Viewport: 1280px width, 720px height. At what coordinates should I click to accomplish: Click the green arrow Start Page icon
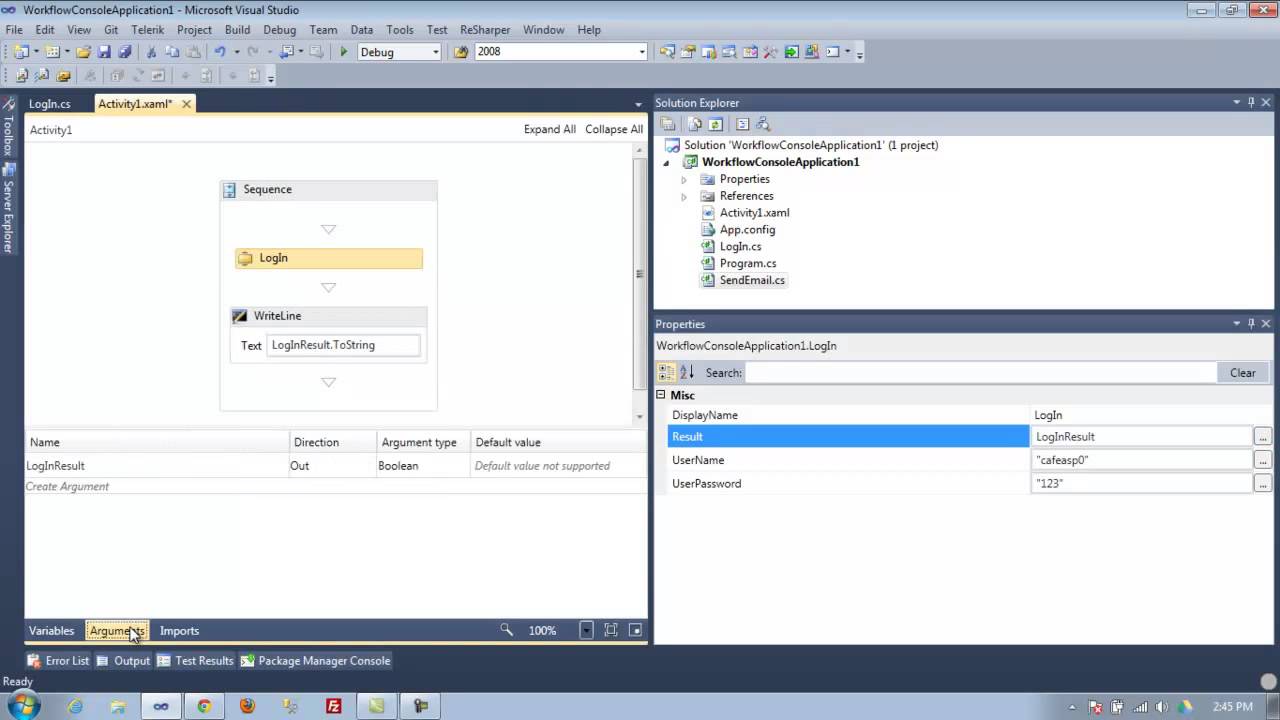point(791,52)
